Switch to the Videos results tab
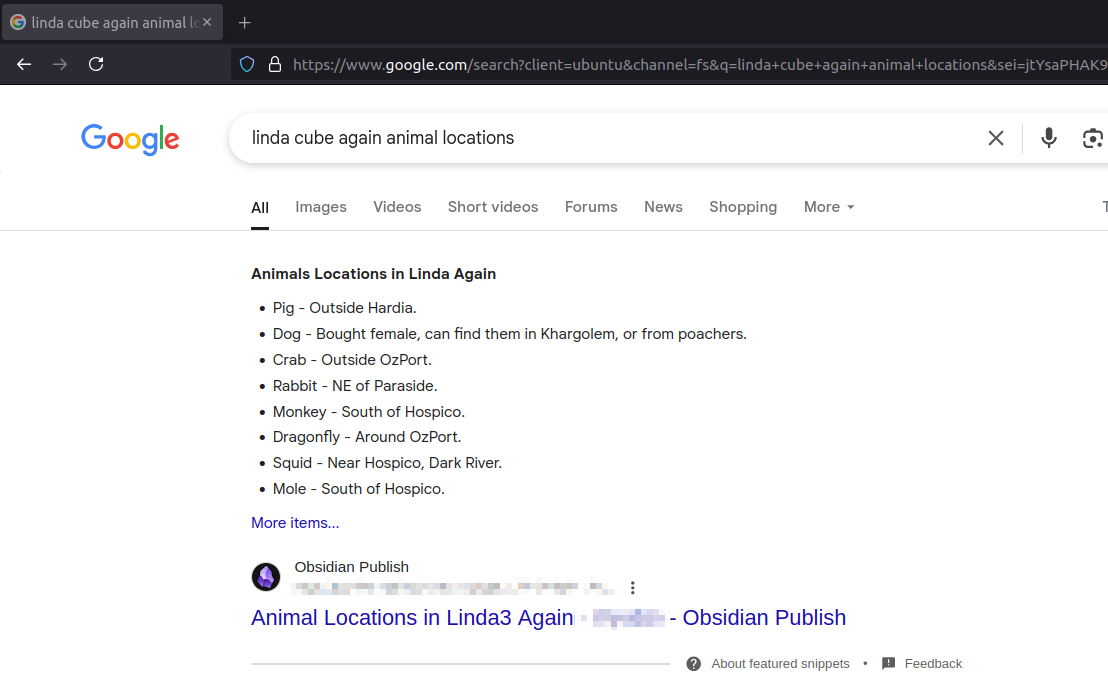The height and width of the screenshot is (687, 1108). pos(397,207)
